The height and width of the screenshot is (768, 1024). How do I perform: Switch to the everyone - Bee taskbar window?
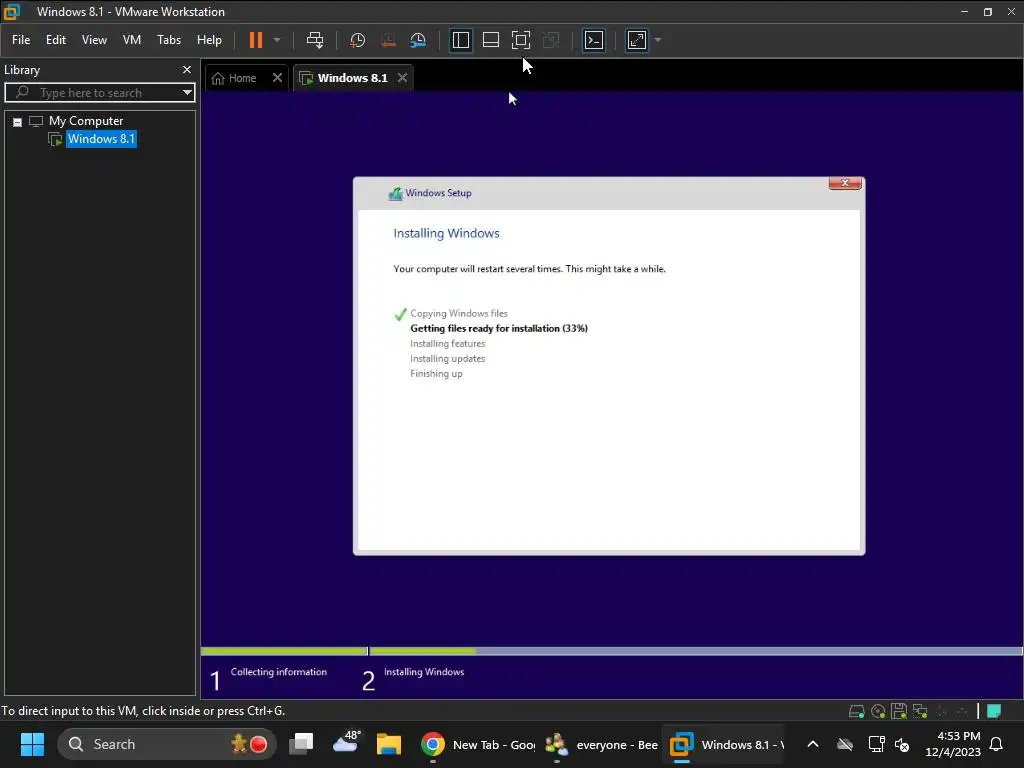(601, 744)
